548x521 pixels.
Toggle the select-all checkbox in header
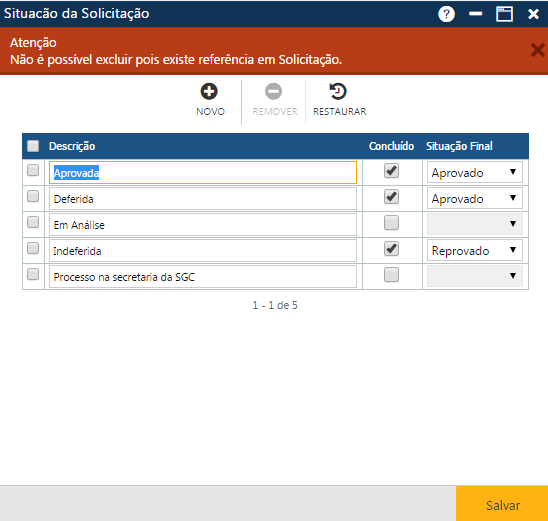coord(33,146)
